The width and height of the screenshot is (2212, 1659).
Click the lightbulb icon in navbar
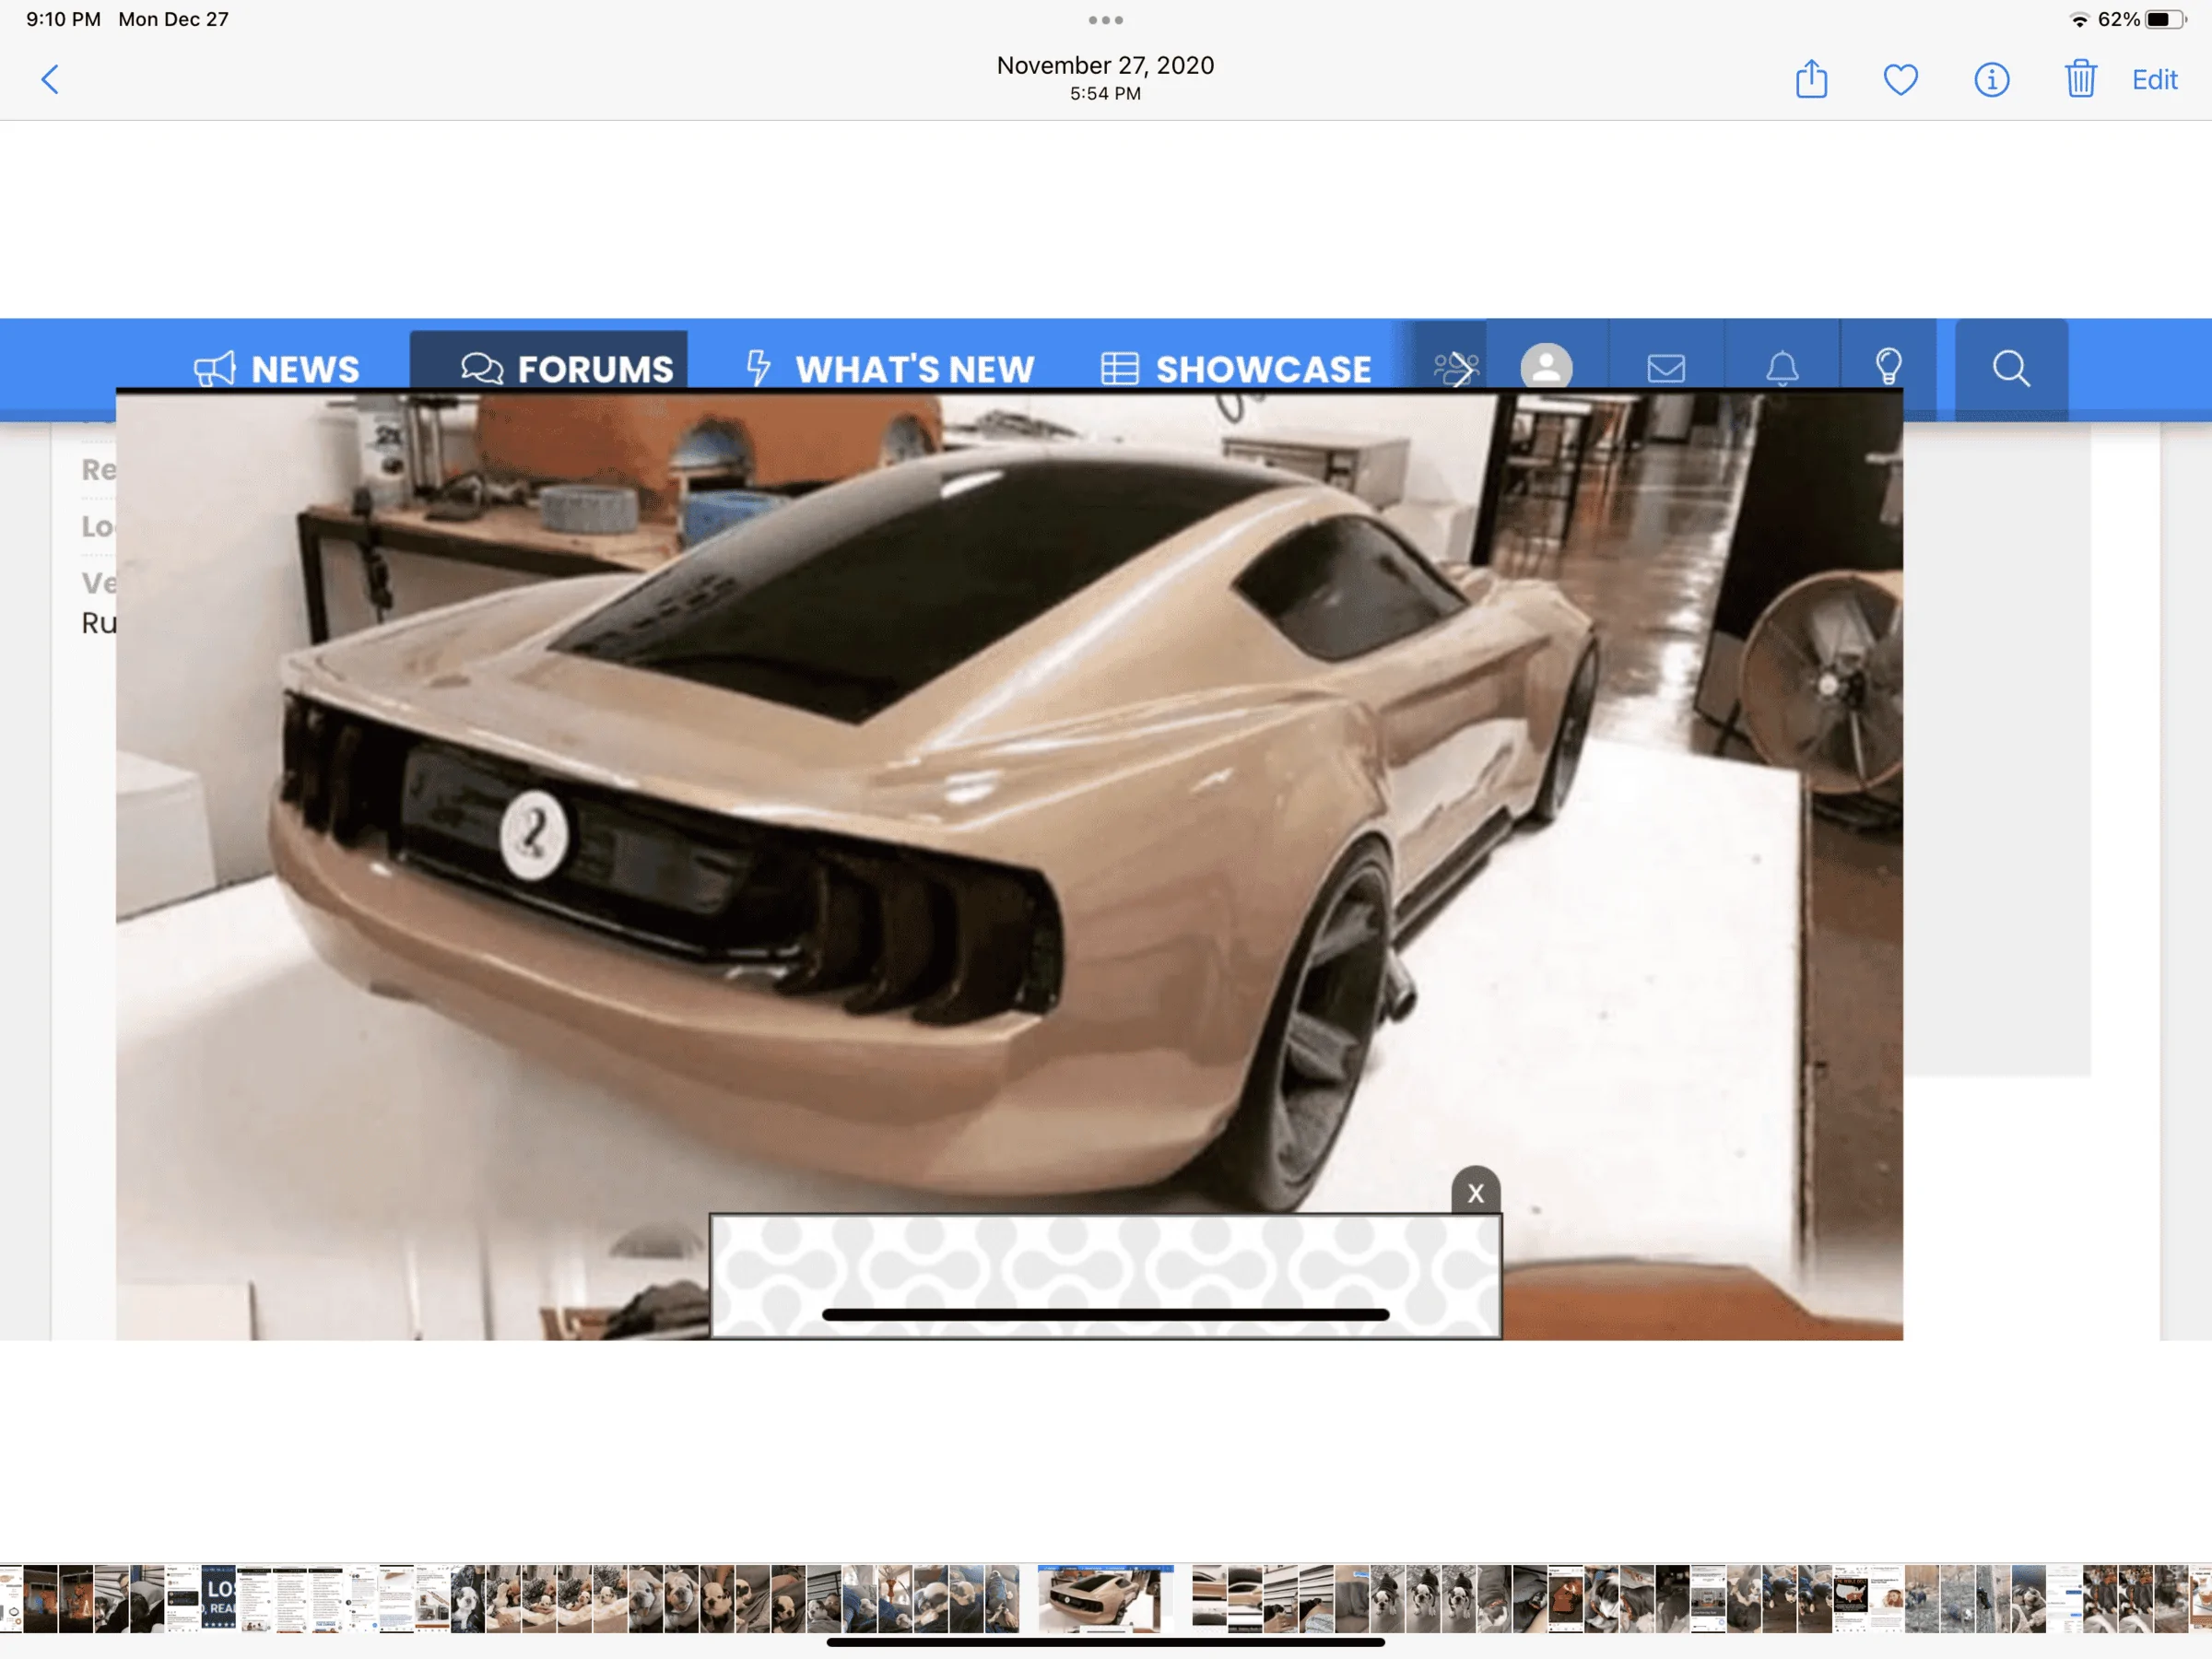coord(1888,367)
